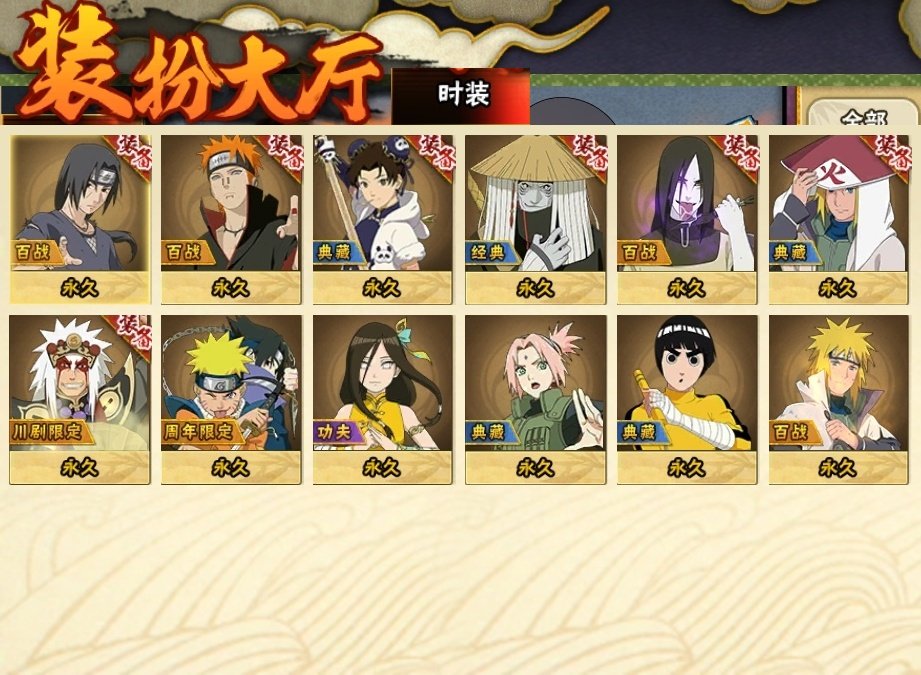Choose the Pain 百战 costume card
Image resolution: width=921 pixels, height=675 pixels.
coord(231,219)
